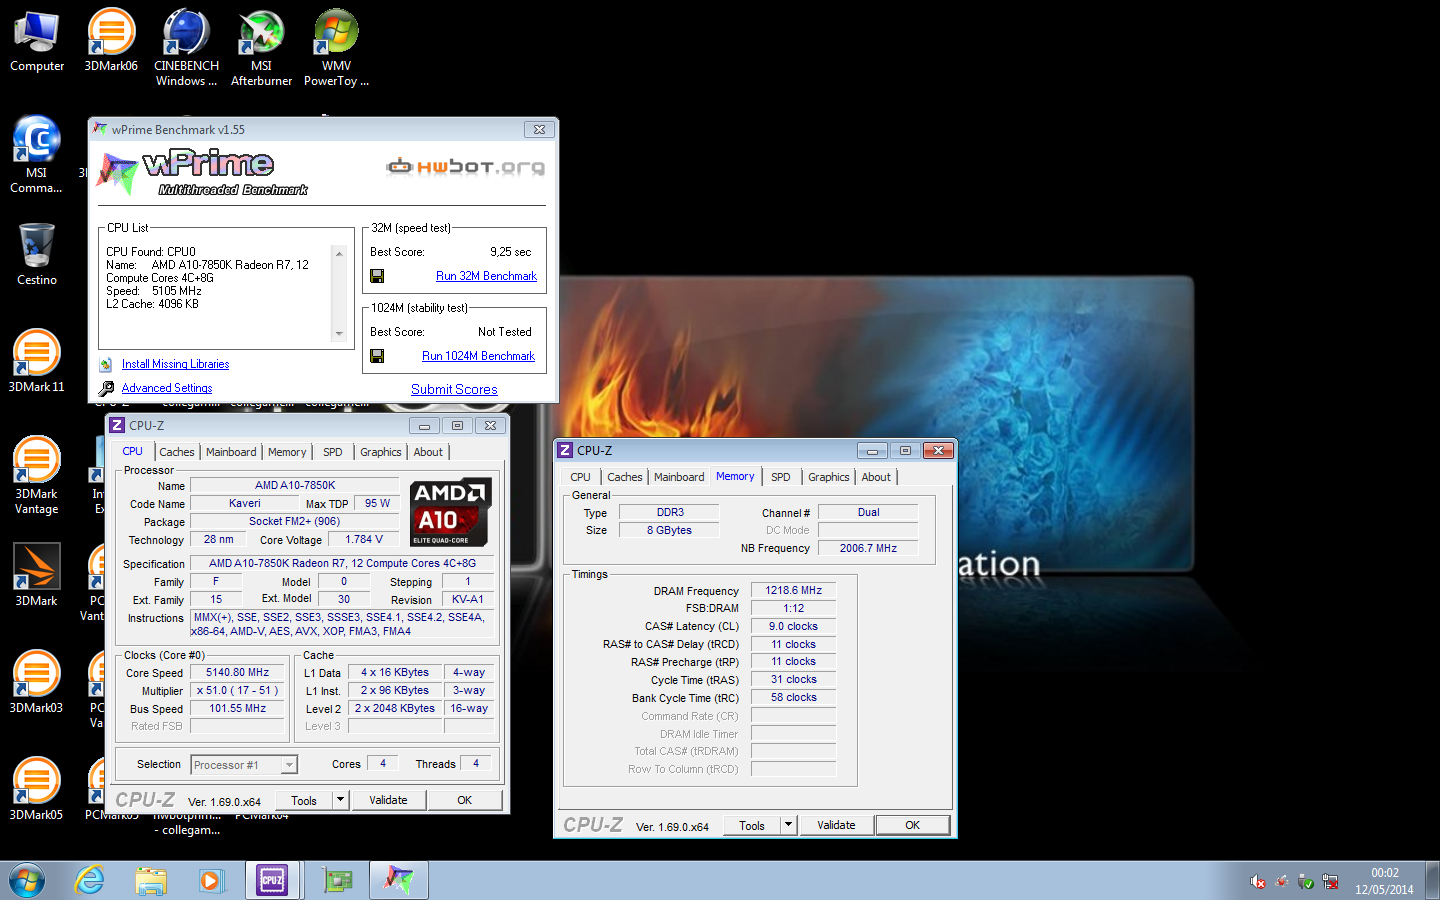Select the SPD tab in the CPU-Z CPU window
Image resolution: width=1440 pixels, height=900 pixels.
(333, 452)
